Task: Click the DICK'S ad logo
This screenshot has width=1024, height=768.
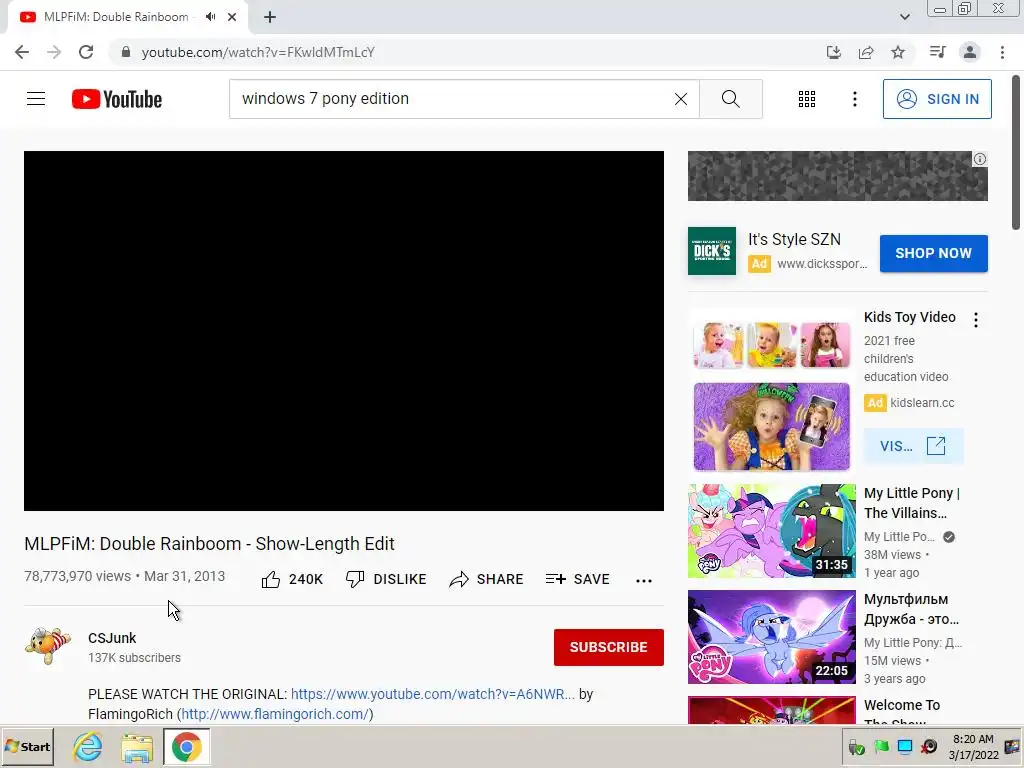Action: (712, 251)
